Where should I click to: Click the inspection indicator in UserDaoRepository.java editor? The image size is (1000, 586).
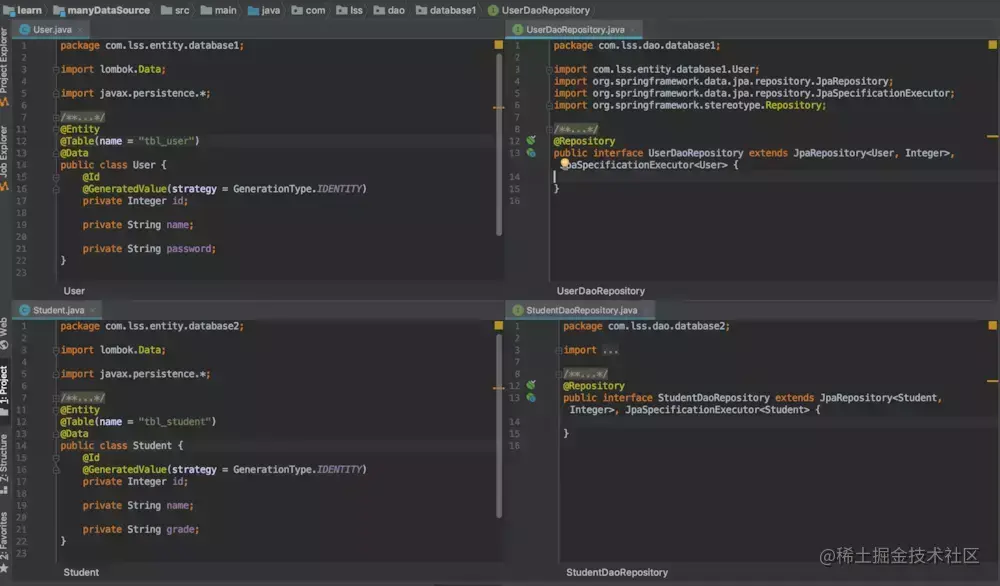point(992,45)
